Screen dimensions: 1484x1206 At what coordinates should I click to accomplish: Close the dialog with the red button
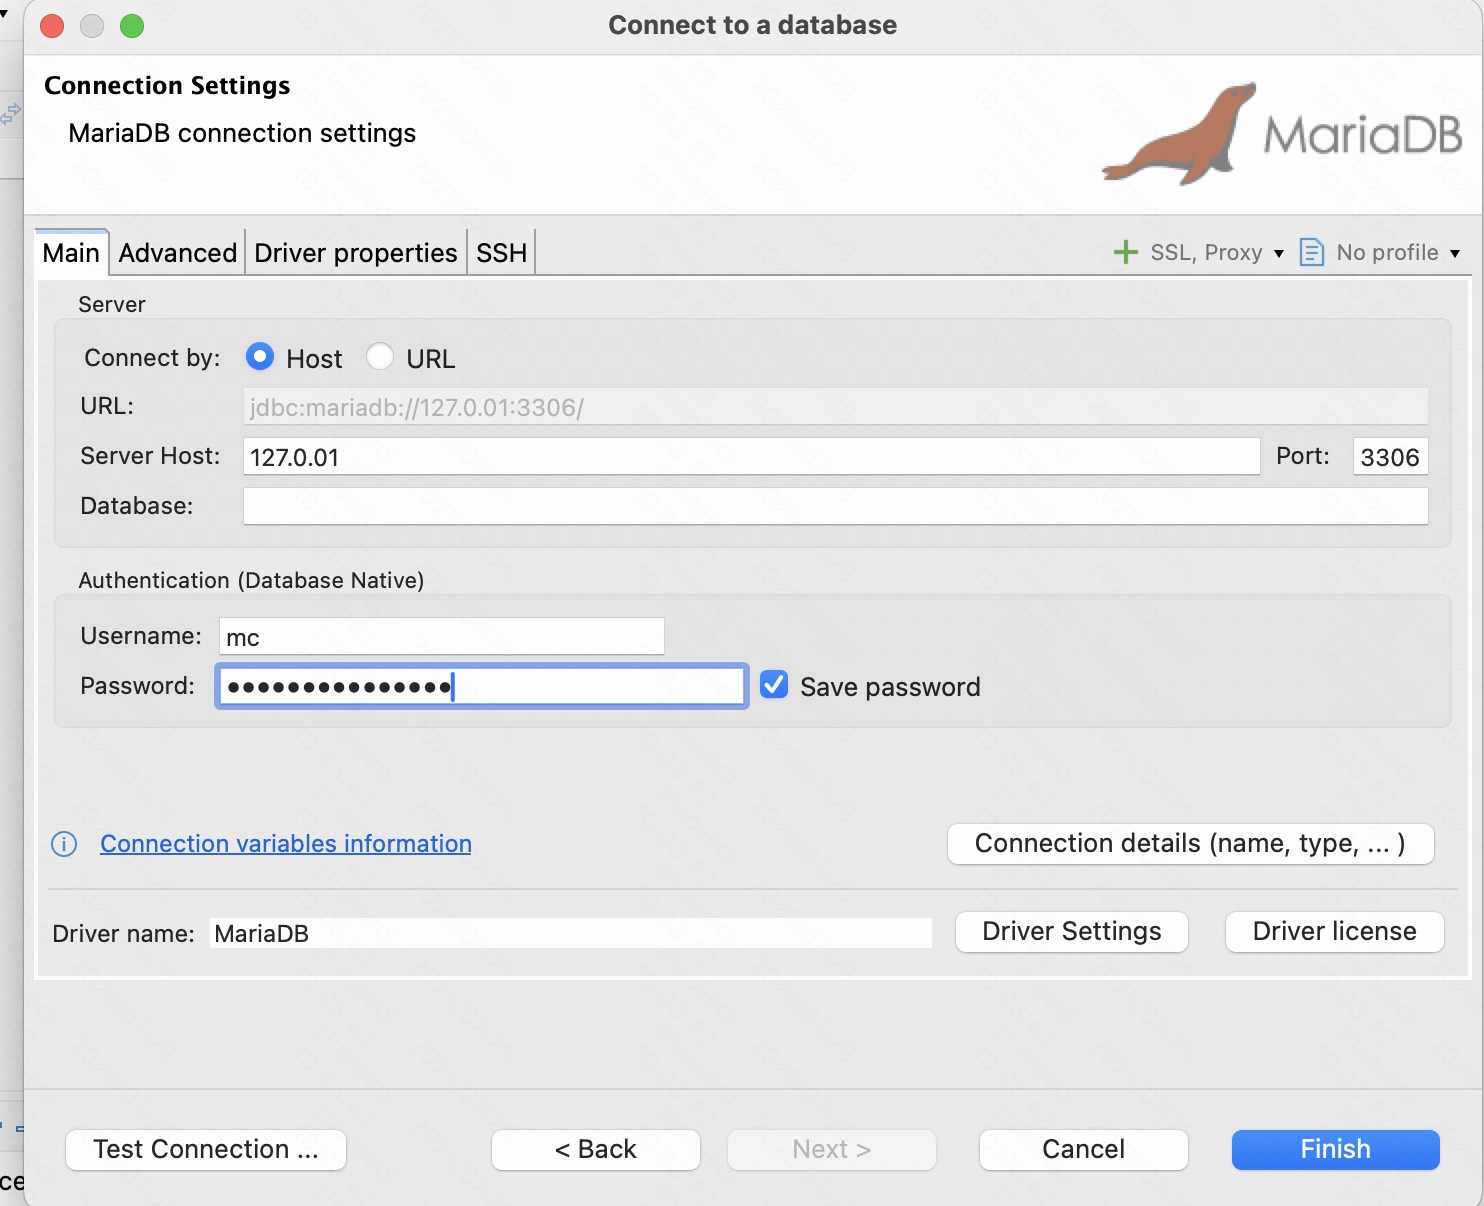point(52,26)
